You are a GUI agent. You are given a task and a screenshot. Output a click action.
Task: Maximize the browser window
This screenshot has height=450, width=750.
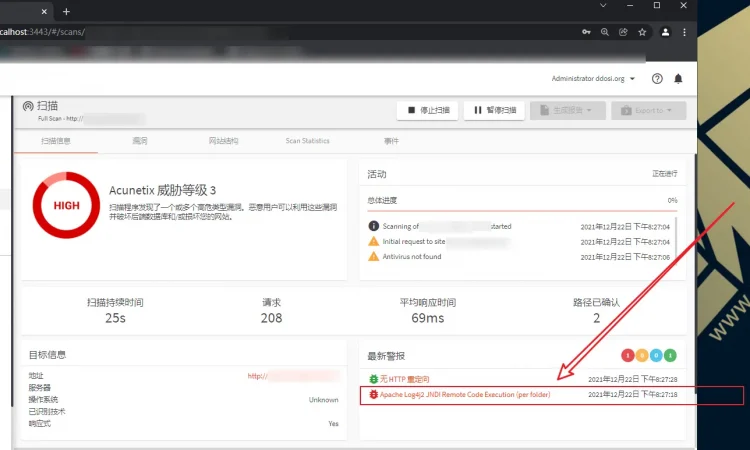pyautogui.click(x=657, y=5)
